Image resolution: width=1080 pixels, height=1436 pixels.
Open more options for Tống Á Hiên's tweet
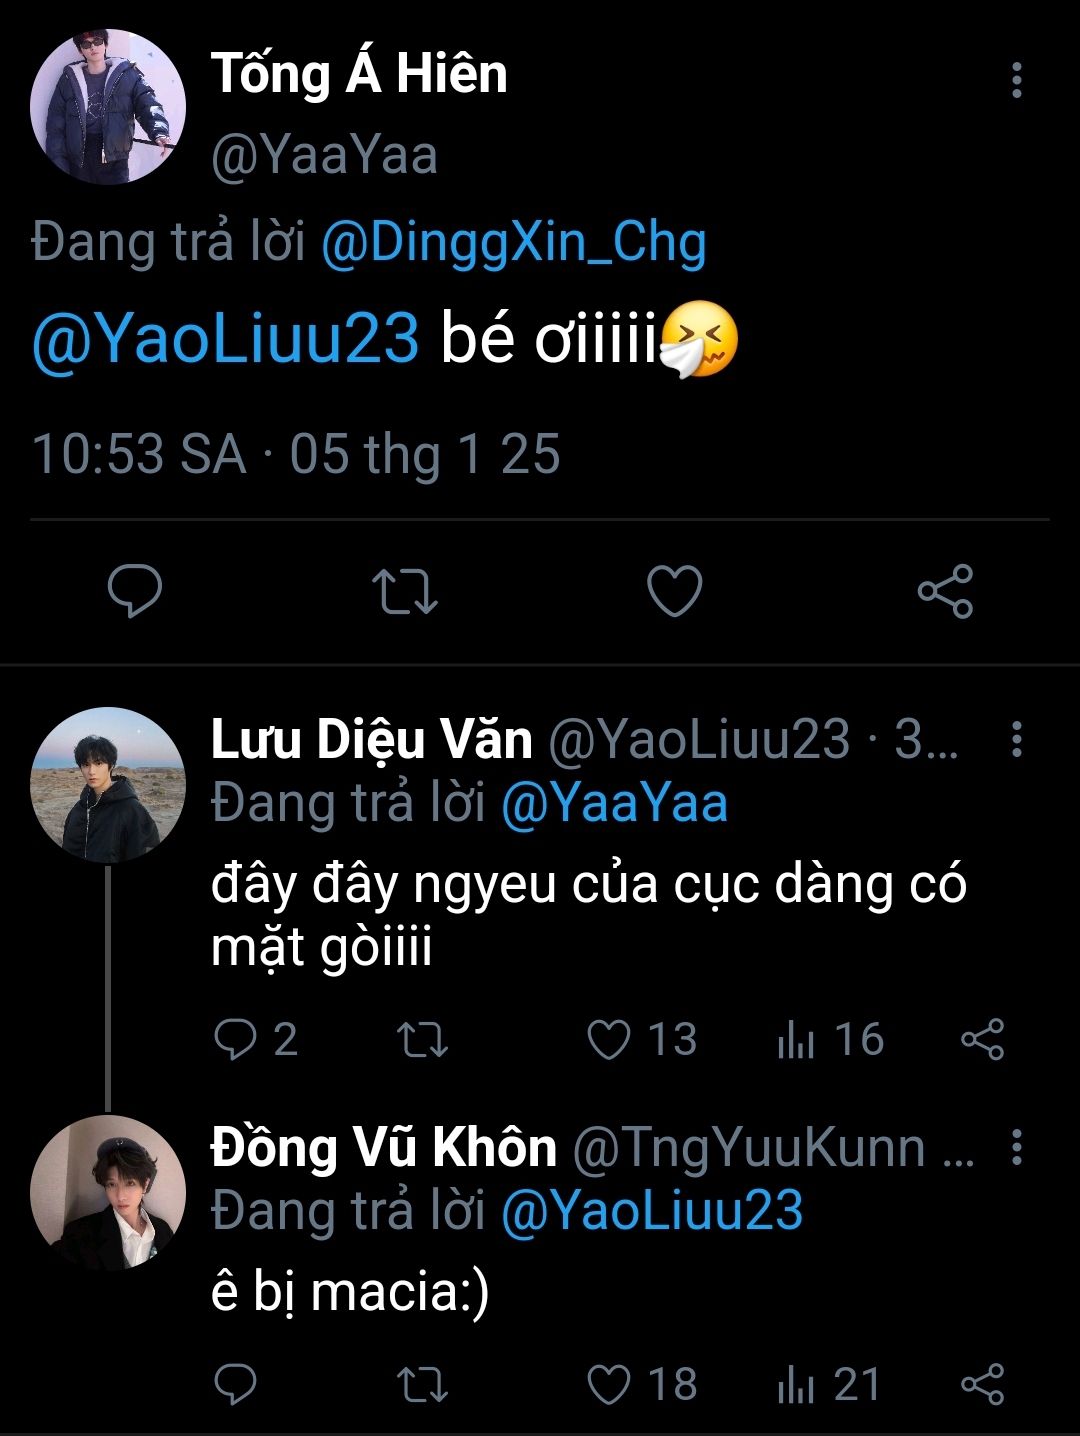click(x=1016, y=80)
